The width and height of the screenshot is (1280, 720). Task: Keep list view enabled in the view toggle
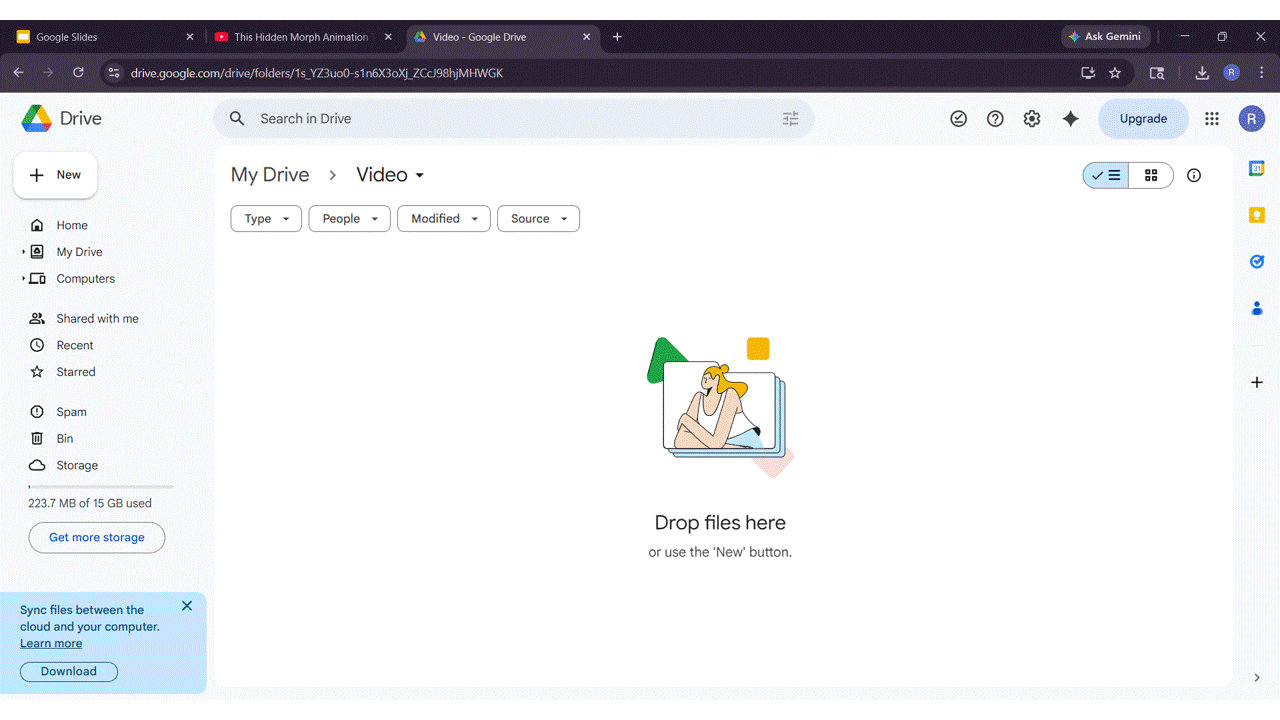(x=1105, y=175)
